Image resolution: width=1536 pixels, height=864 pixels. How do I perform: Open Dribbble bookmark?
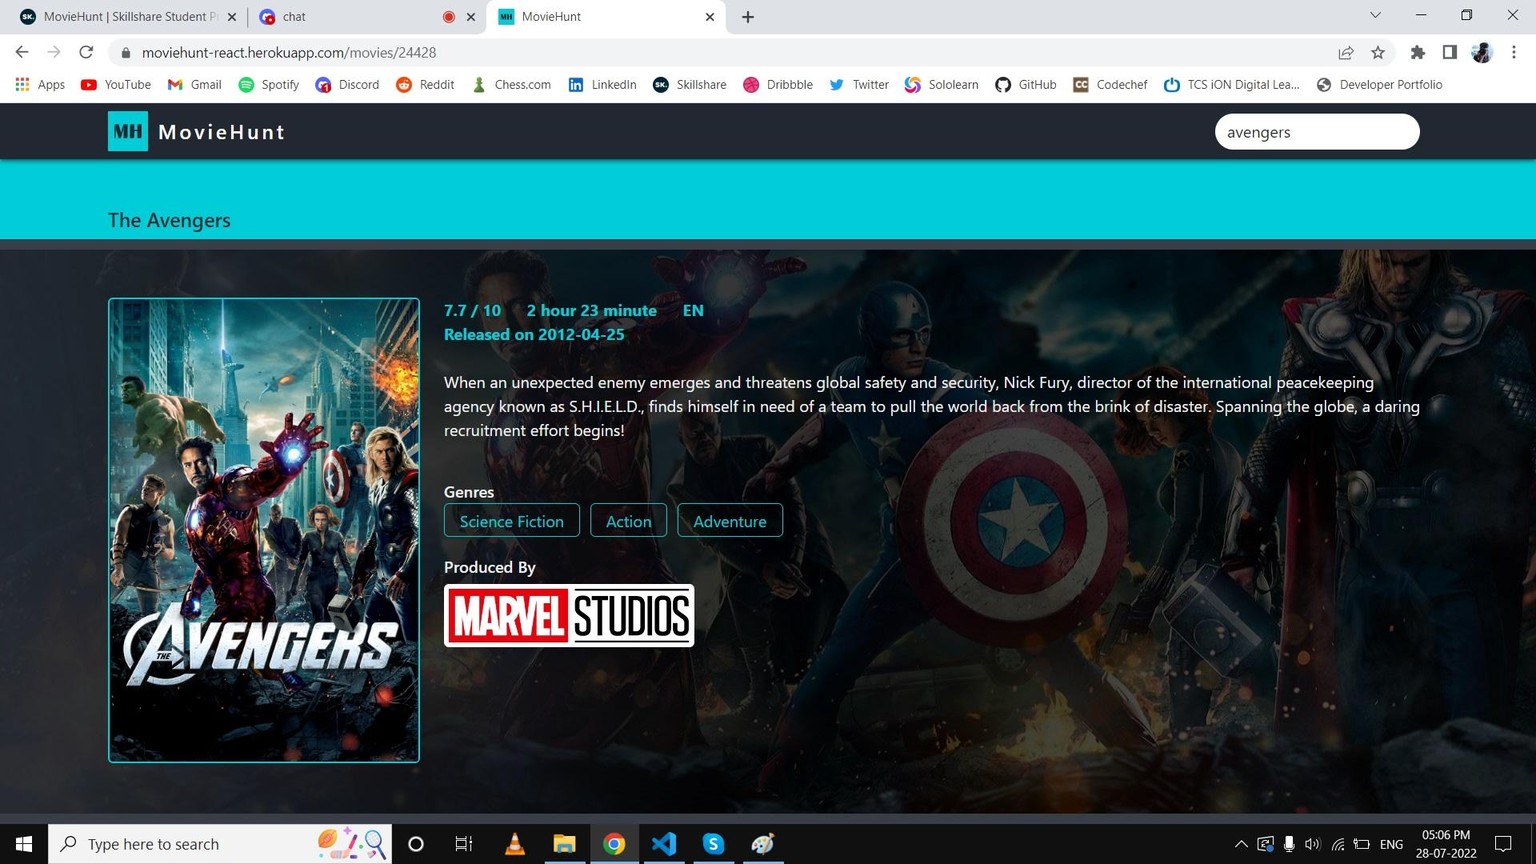tap(778, 85)
